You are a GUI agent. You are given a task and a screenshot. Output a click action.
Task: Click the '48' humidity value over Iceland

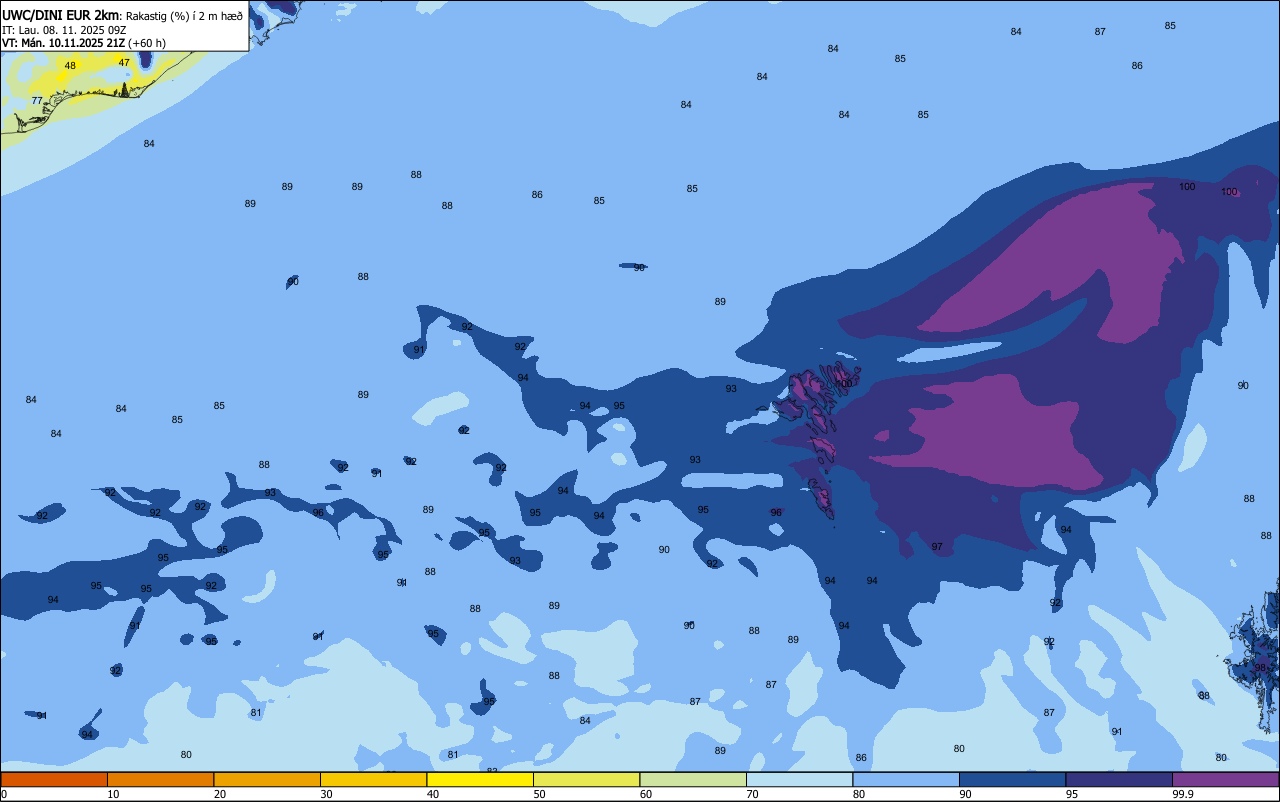[x=70, y=66]
